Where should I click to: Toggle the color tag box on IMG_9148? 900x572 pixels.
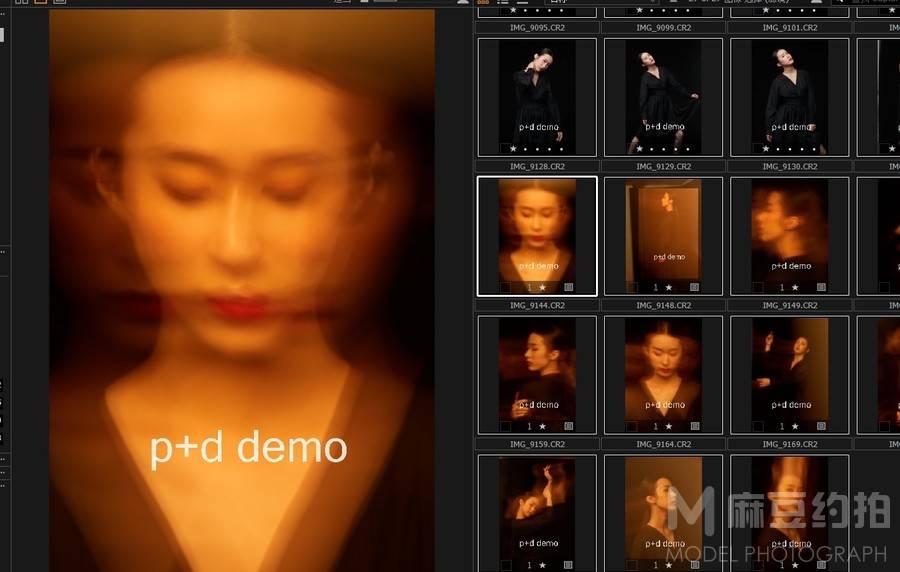[x=631, y=287]
